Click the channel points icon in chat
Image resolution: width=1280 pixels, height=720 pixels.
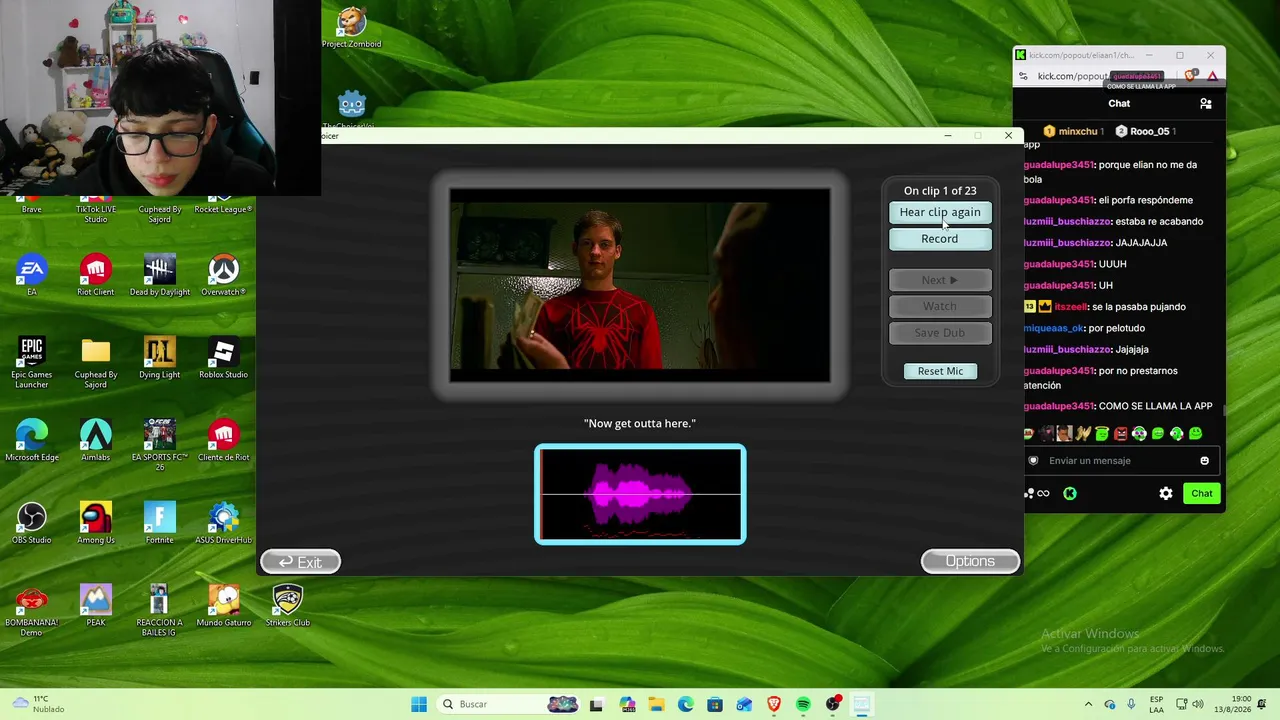[1041, 493]
